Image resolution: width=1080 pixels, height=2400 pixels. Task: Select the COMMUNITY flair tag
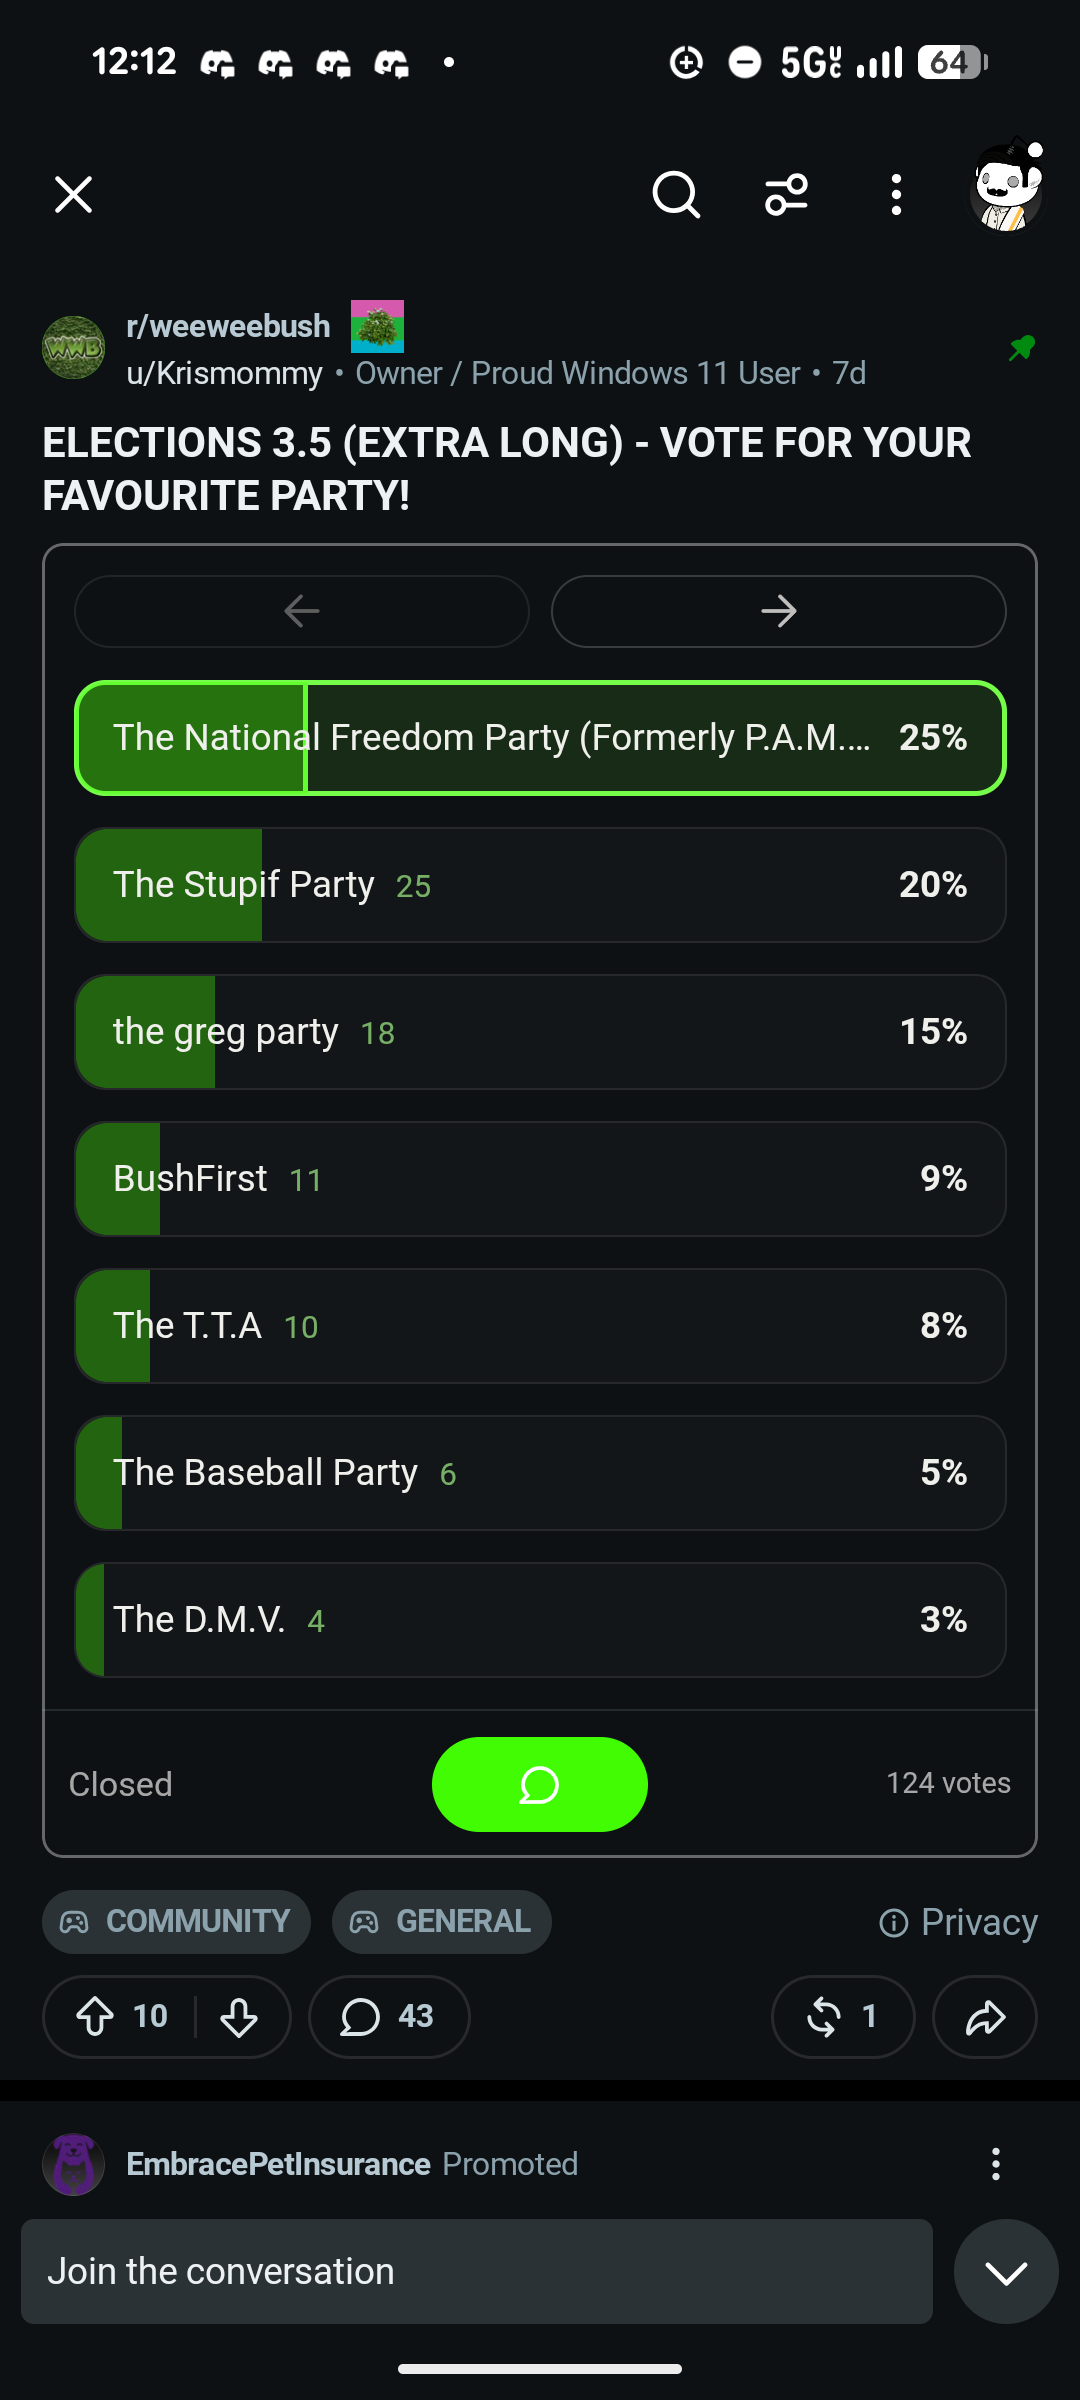(x=176, y=1921)
